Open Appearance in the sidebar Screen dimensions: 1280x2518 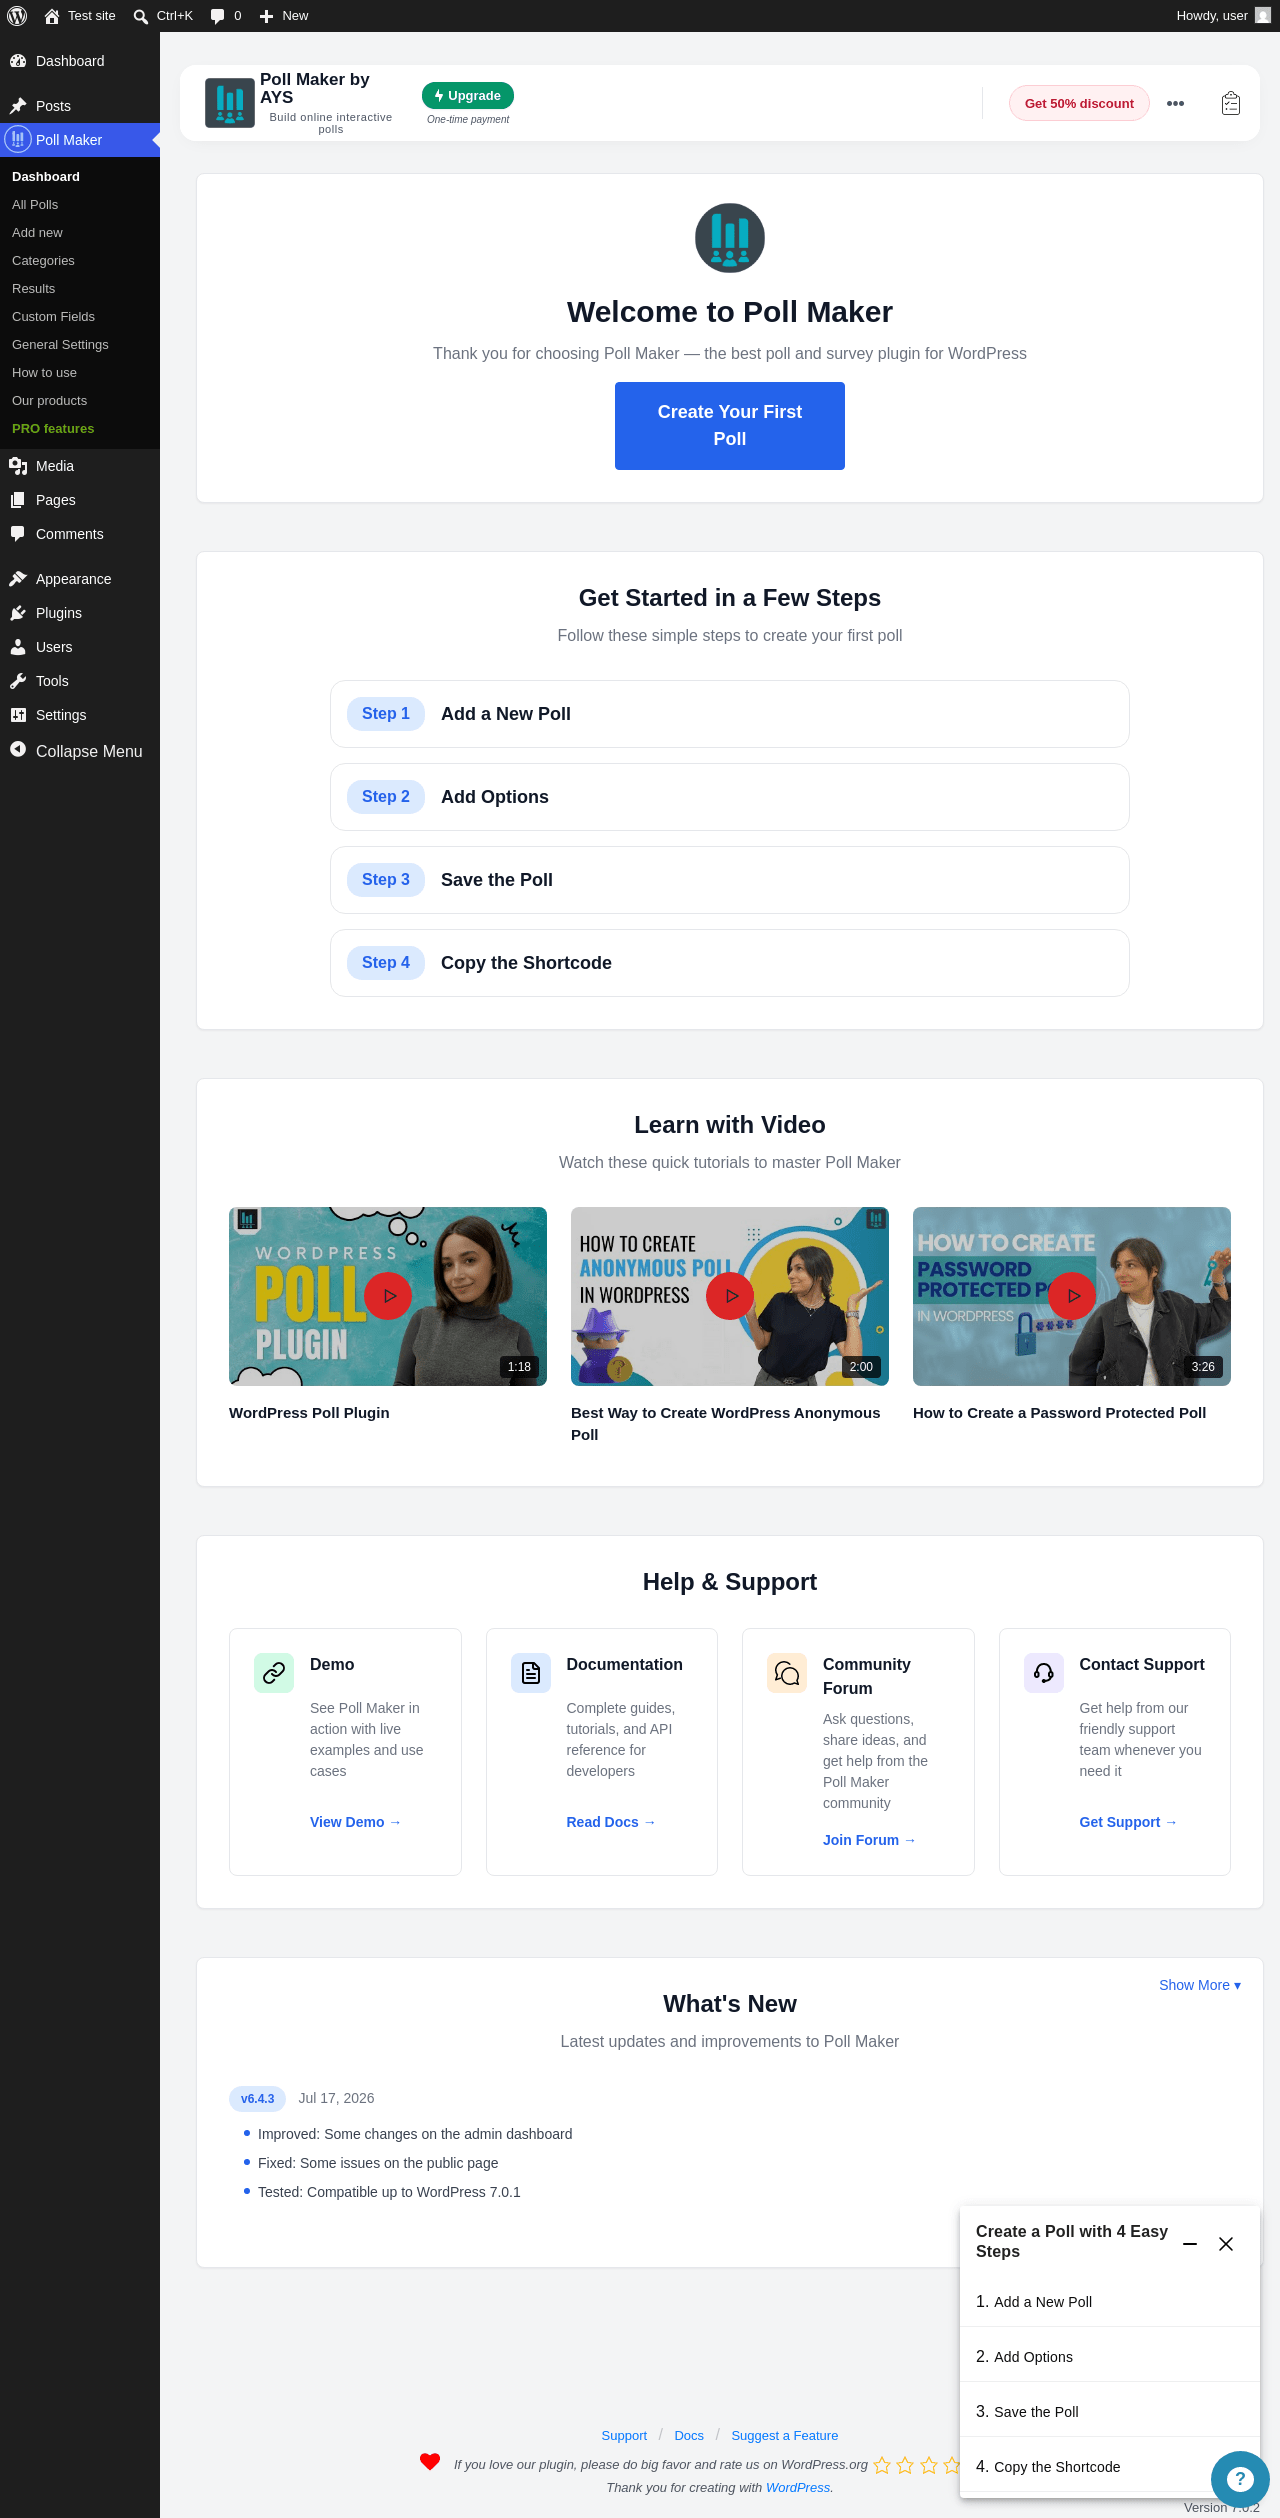(x=80, y=579)
